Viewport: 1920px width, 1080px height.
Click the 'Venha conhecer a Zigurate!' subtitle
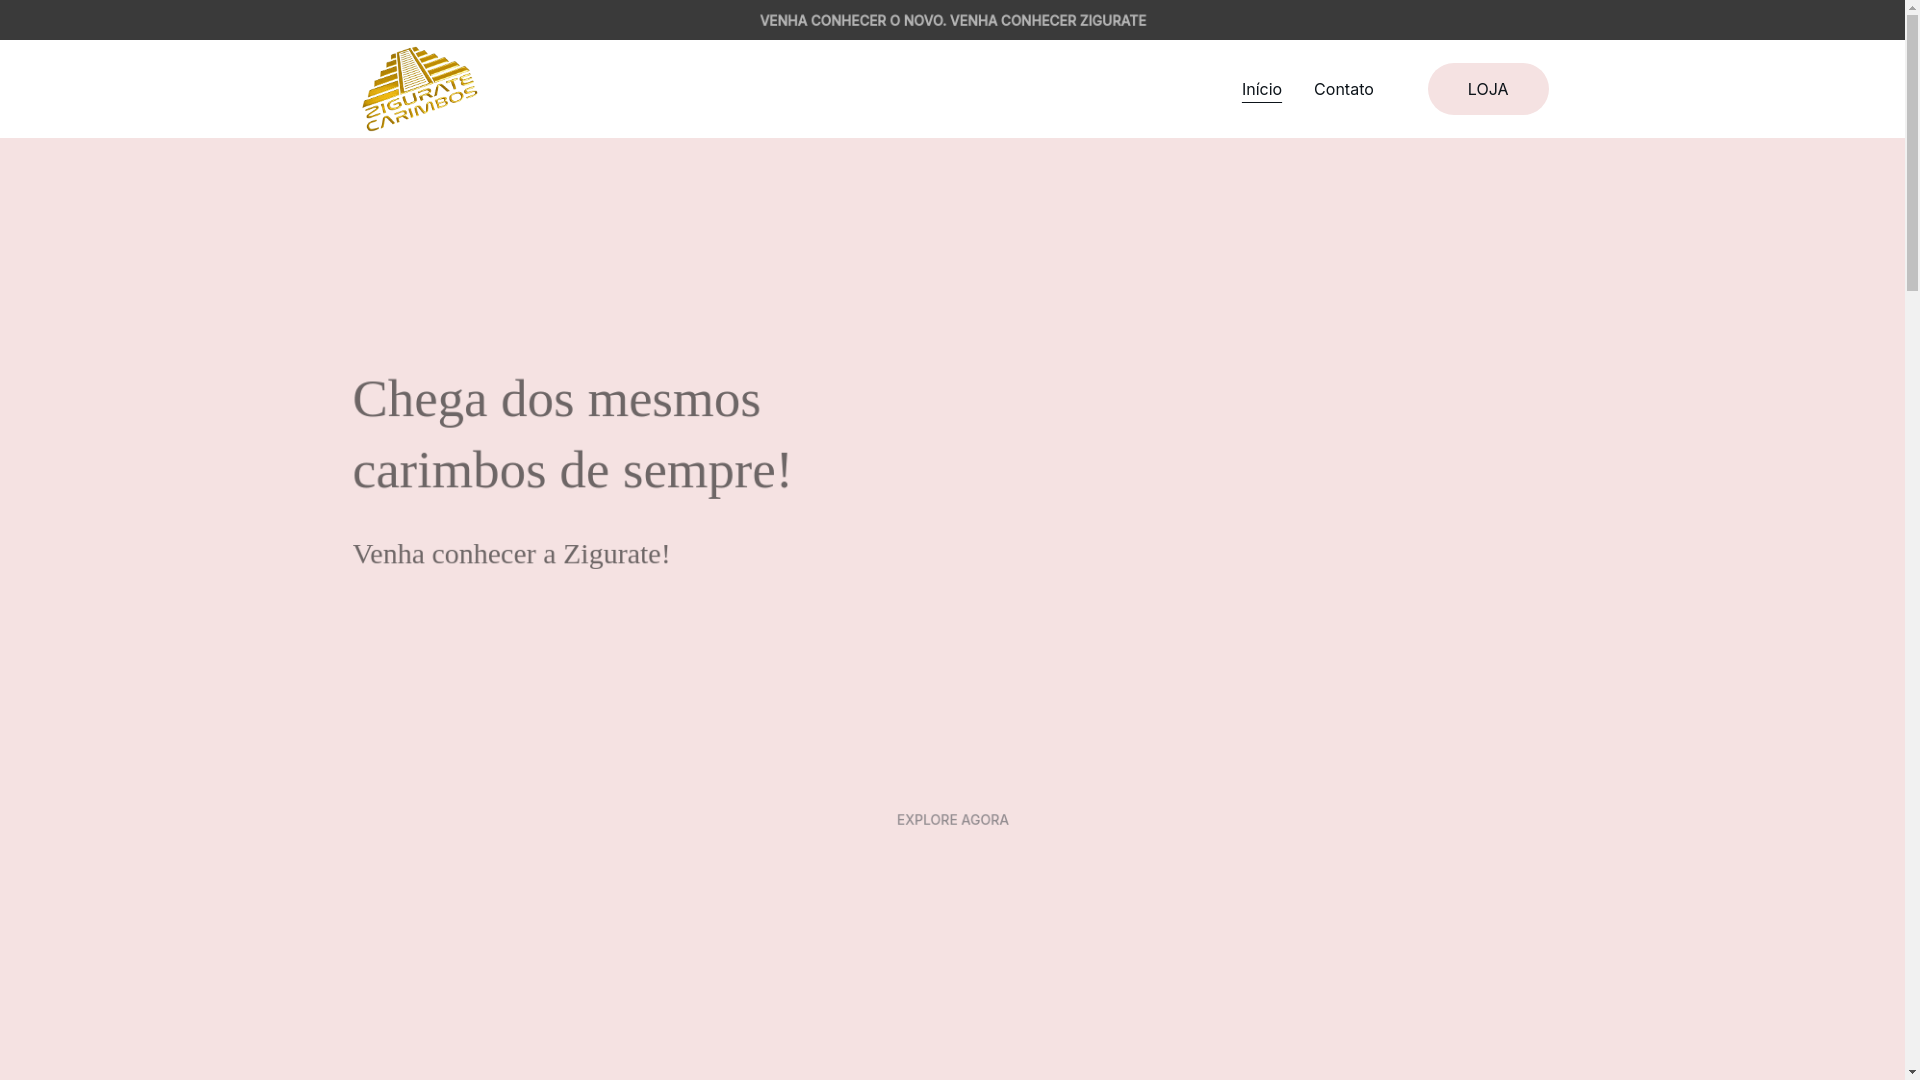coord(511,554)
